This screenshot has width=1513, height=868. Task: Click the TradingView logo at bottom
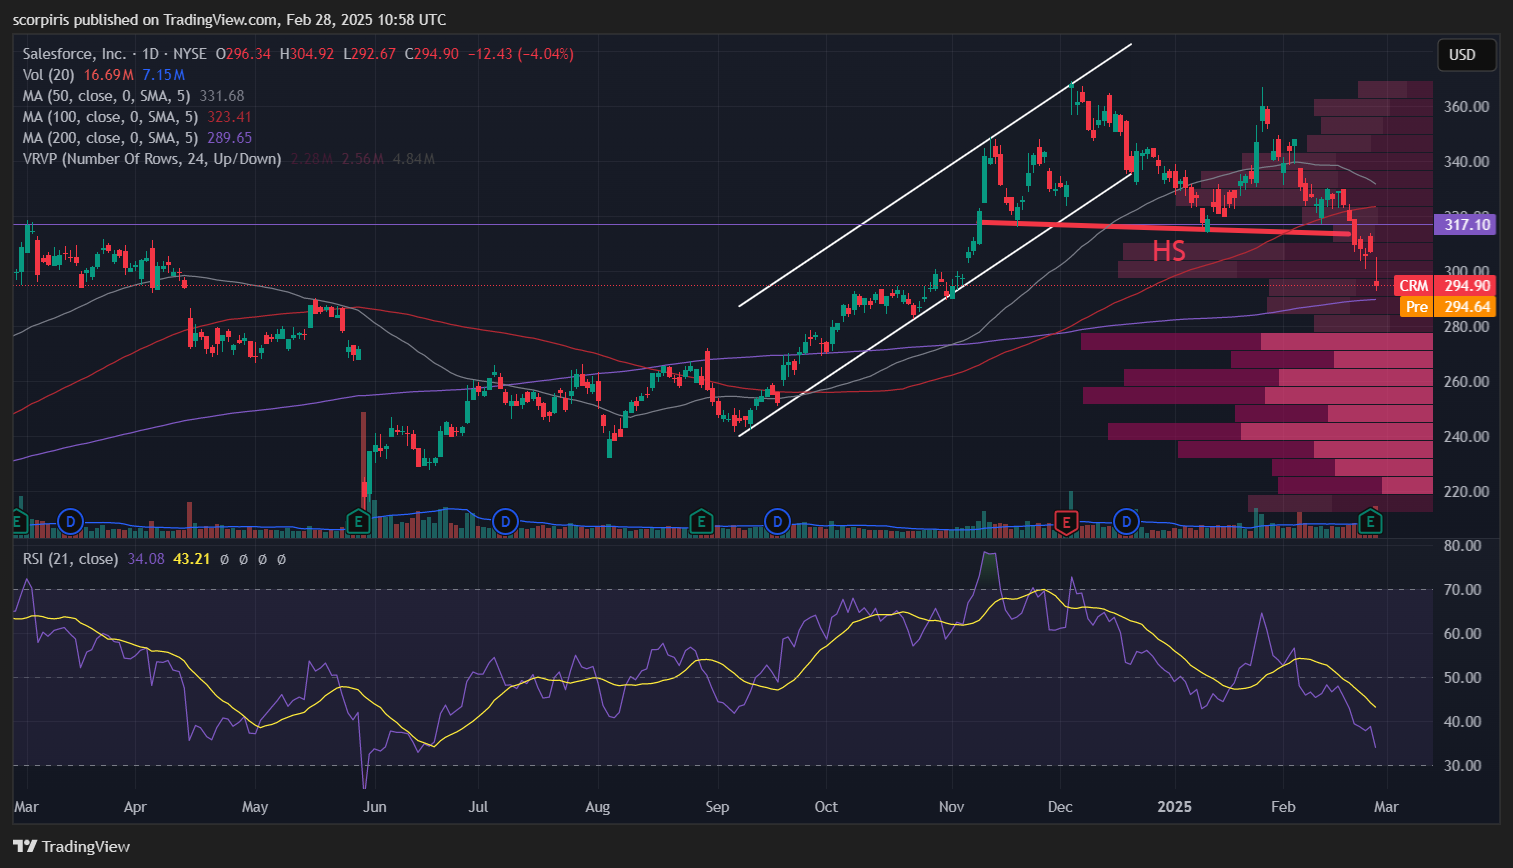tap(72, 846)
